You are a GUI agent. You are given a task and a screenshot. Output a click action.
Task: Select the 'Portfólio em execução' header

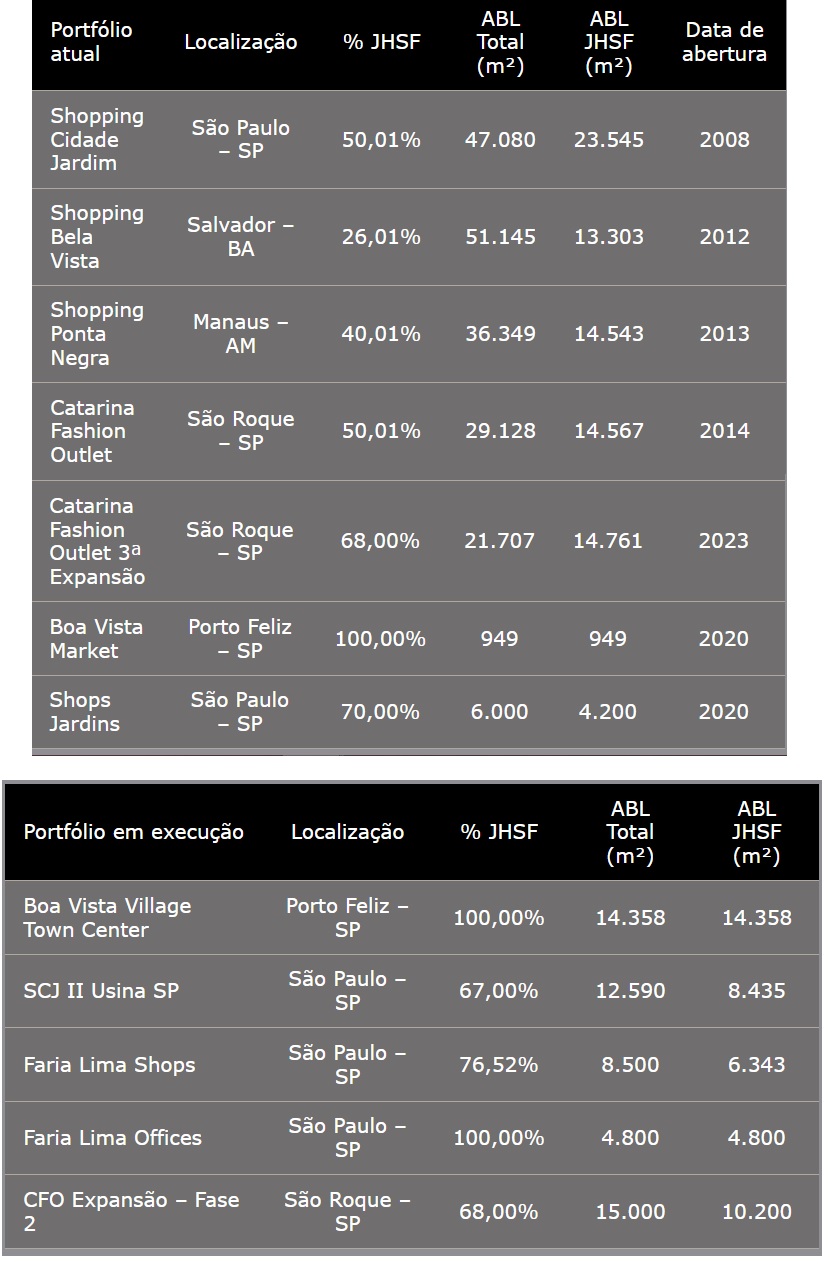click(134, 832)
